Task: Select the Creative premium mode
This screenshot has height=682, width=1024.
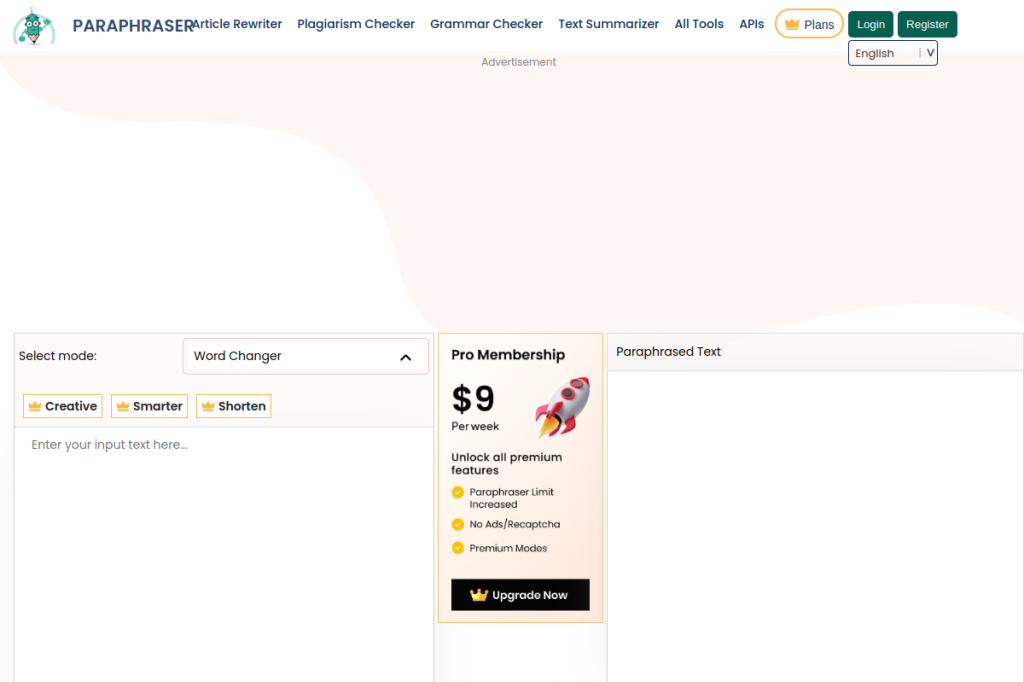Action: (63, 406)
